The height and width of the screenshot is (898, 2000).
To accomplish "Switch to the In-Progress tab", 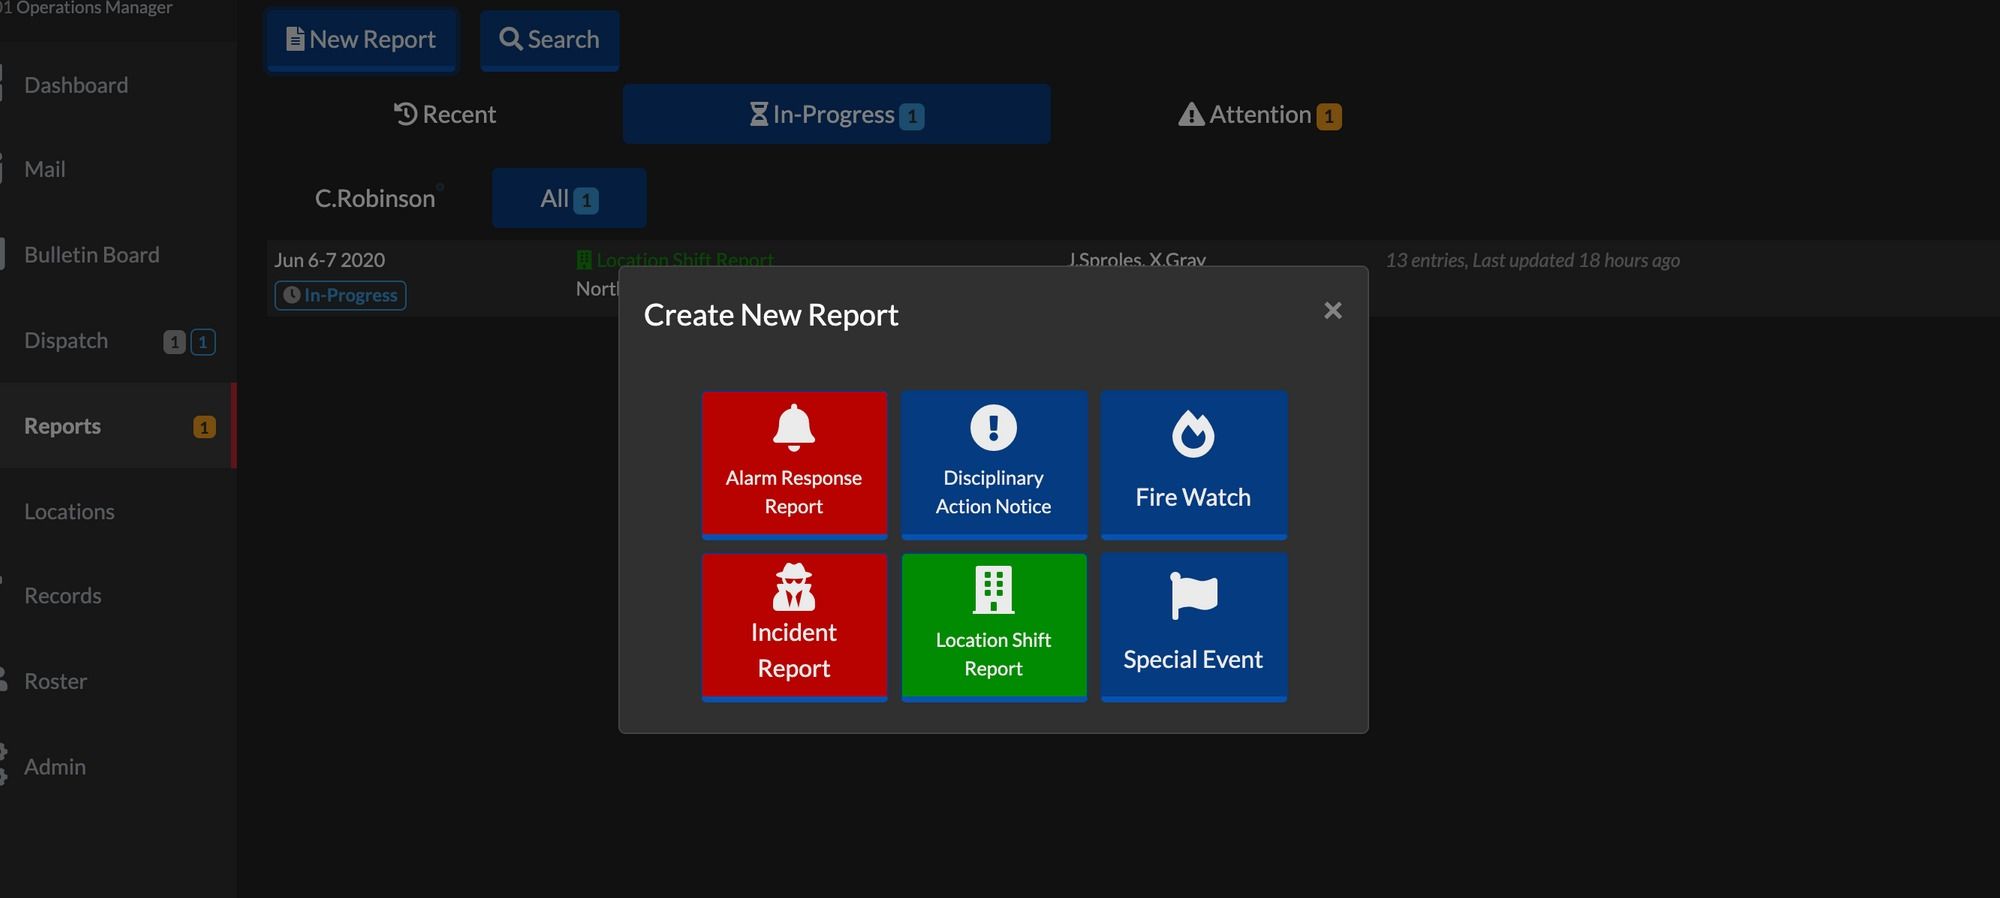I will tap(836, 115).
